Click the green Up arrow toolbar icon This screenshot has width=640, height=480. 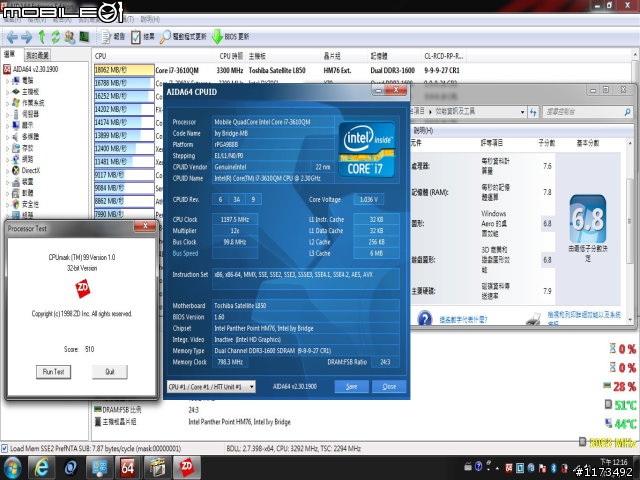pos(41,36)
